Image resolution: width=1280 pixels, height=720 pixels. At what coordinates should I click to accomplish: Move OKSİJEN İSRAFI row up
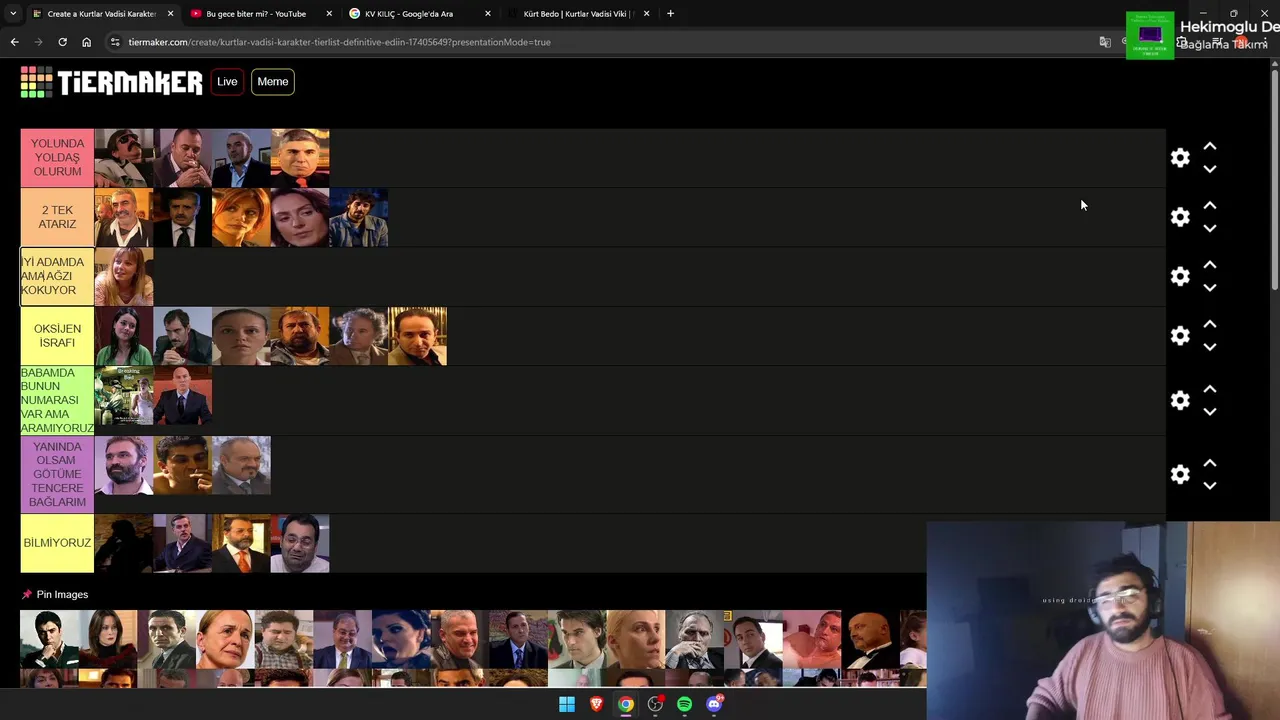tap(1210, 324)
